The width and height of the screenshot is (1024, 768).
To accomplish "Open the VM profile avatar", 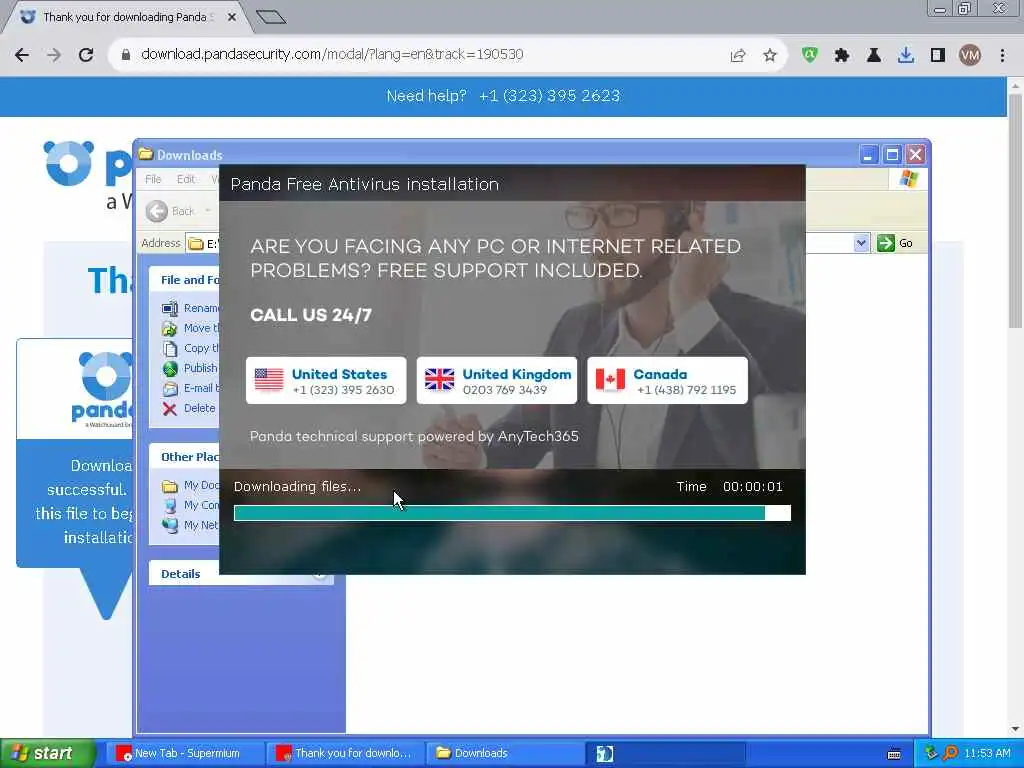I will pos(970,56).
